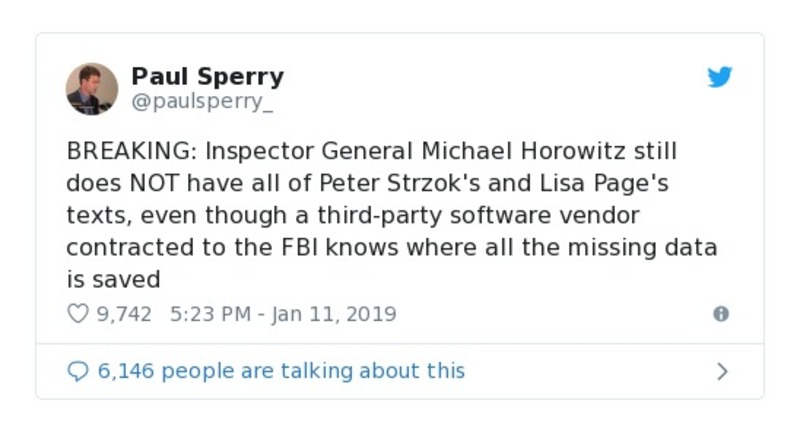800x432 pixels.
Task: Click the Twitter bird logo
Action: point(720,77)
